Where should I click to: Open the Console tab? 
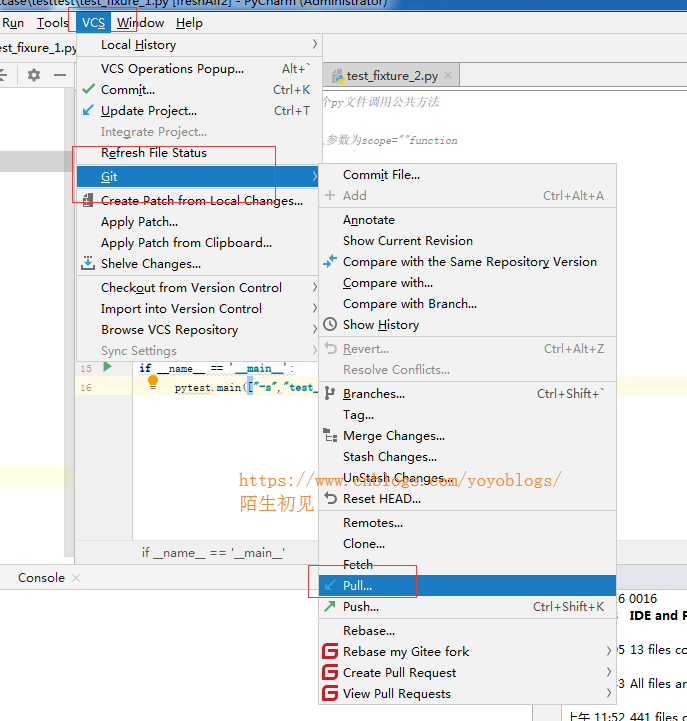pos(41,578)
